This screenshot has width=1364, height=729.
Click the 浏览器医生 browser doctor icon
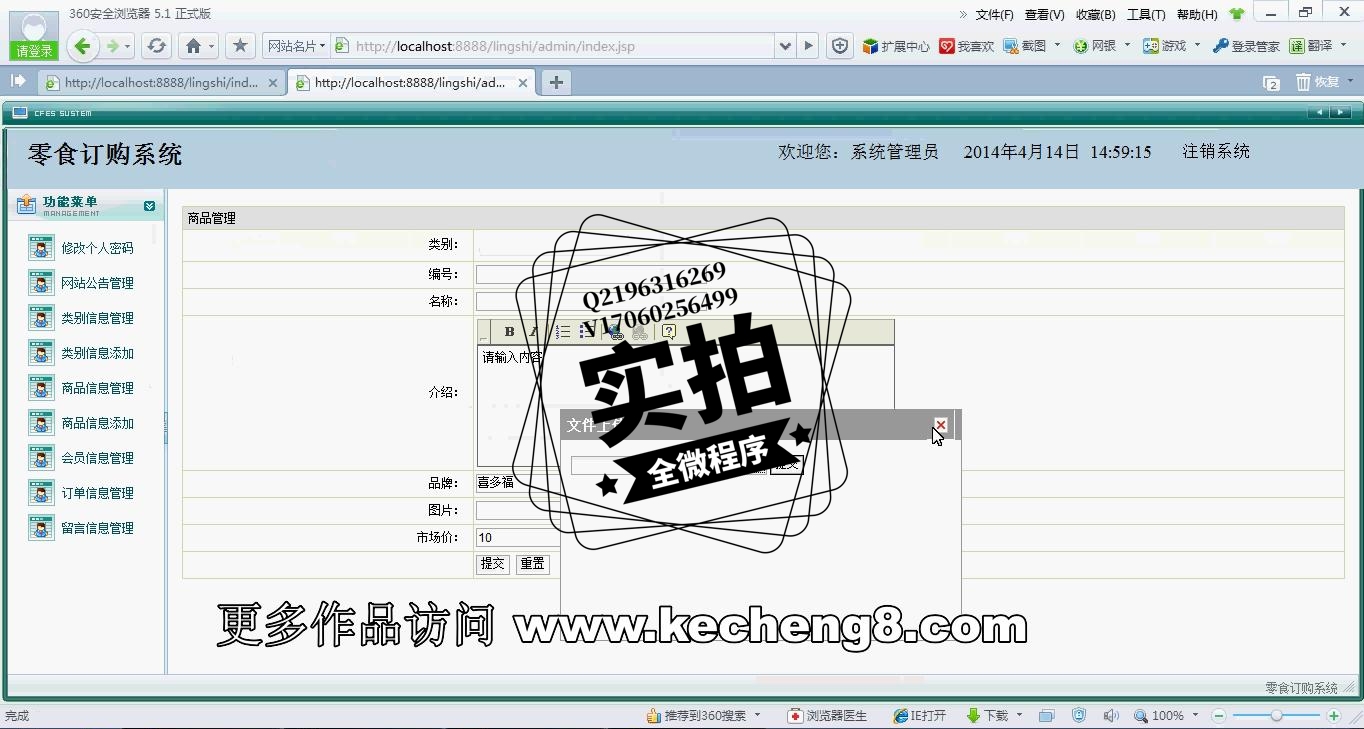coord(827,716)
